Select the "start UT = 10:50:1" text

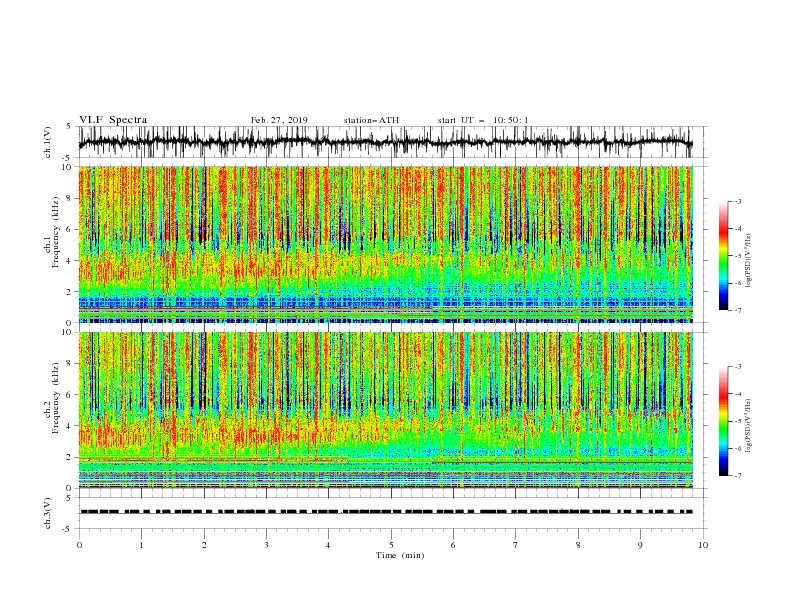(x=483, y=120)
